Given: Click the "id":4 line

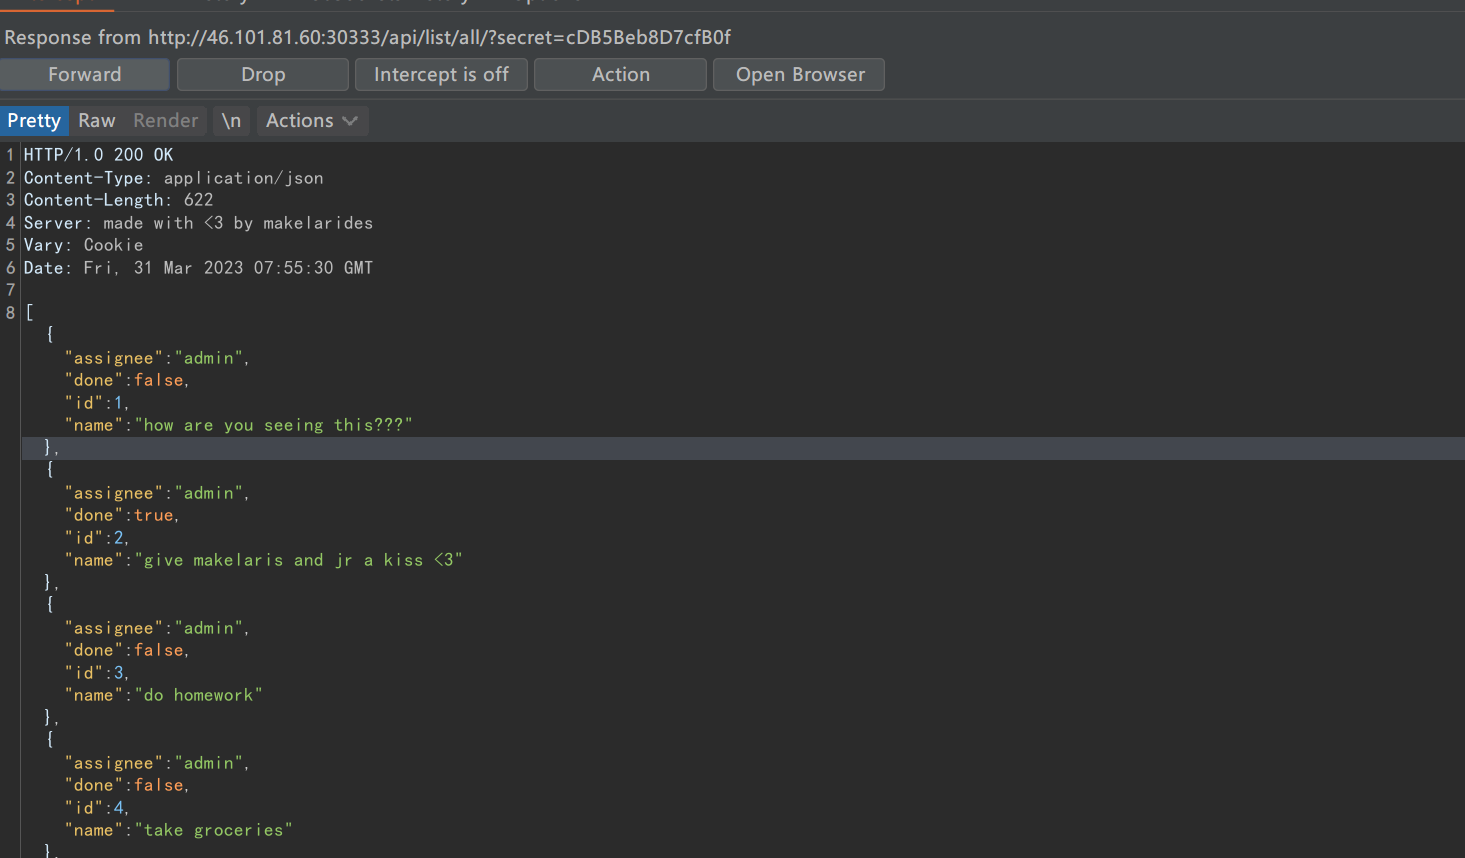Looking at the screenshot, I should click(x=97, y=808).
